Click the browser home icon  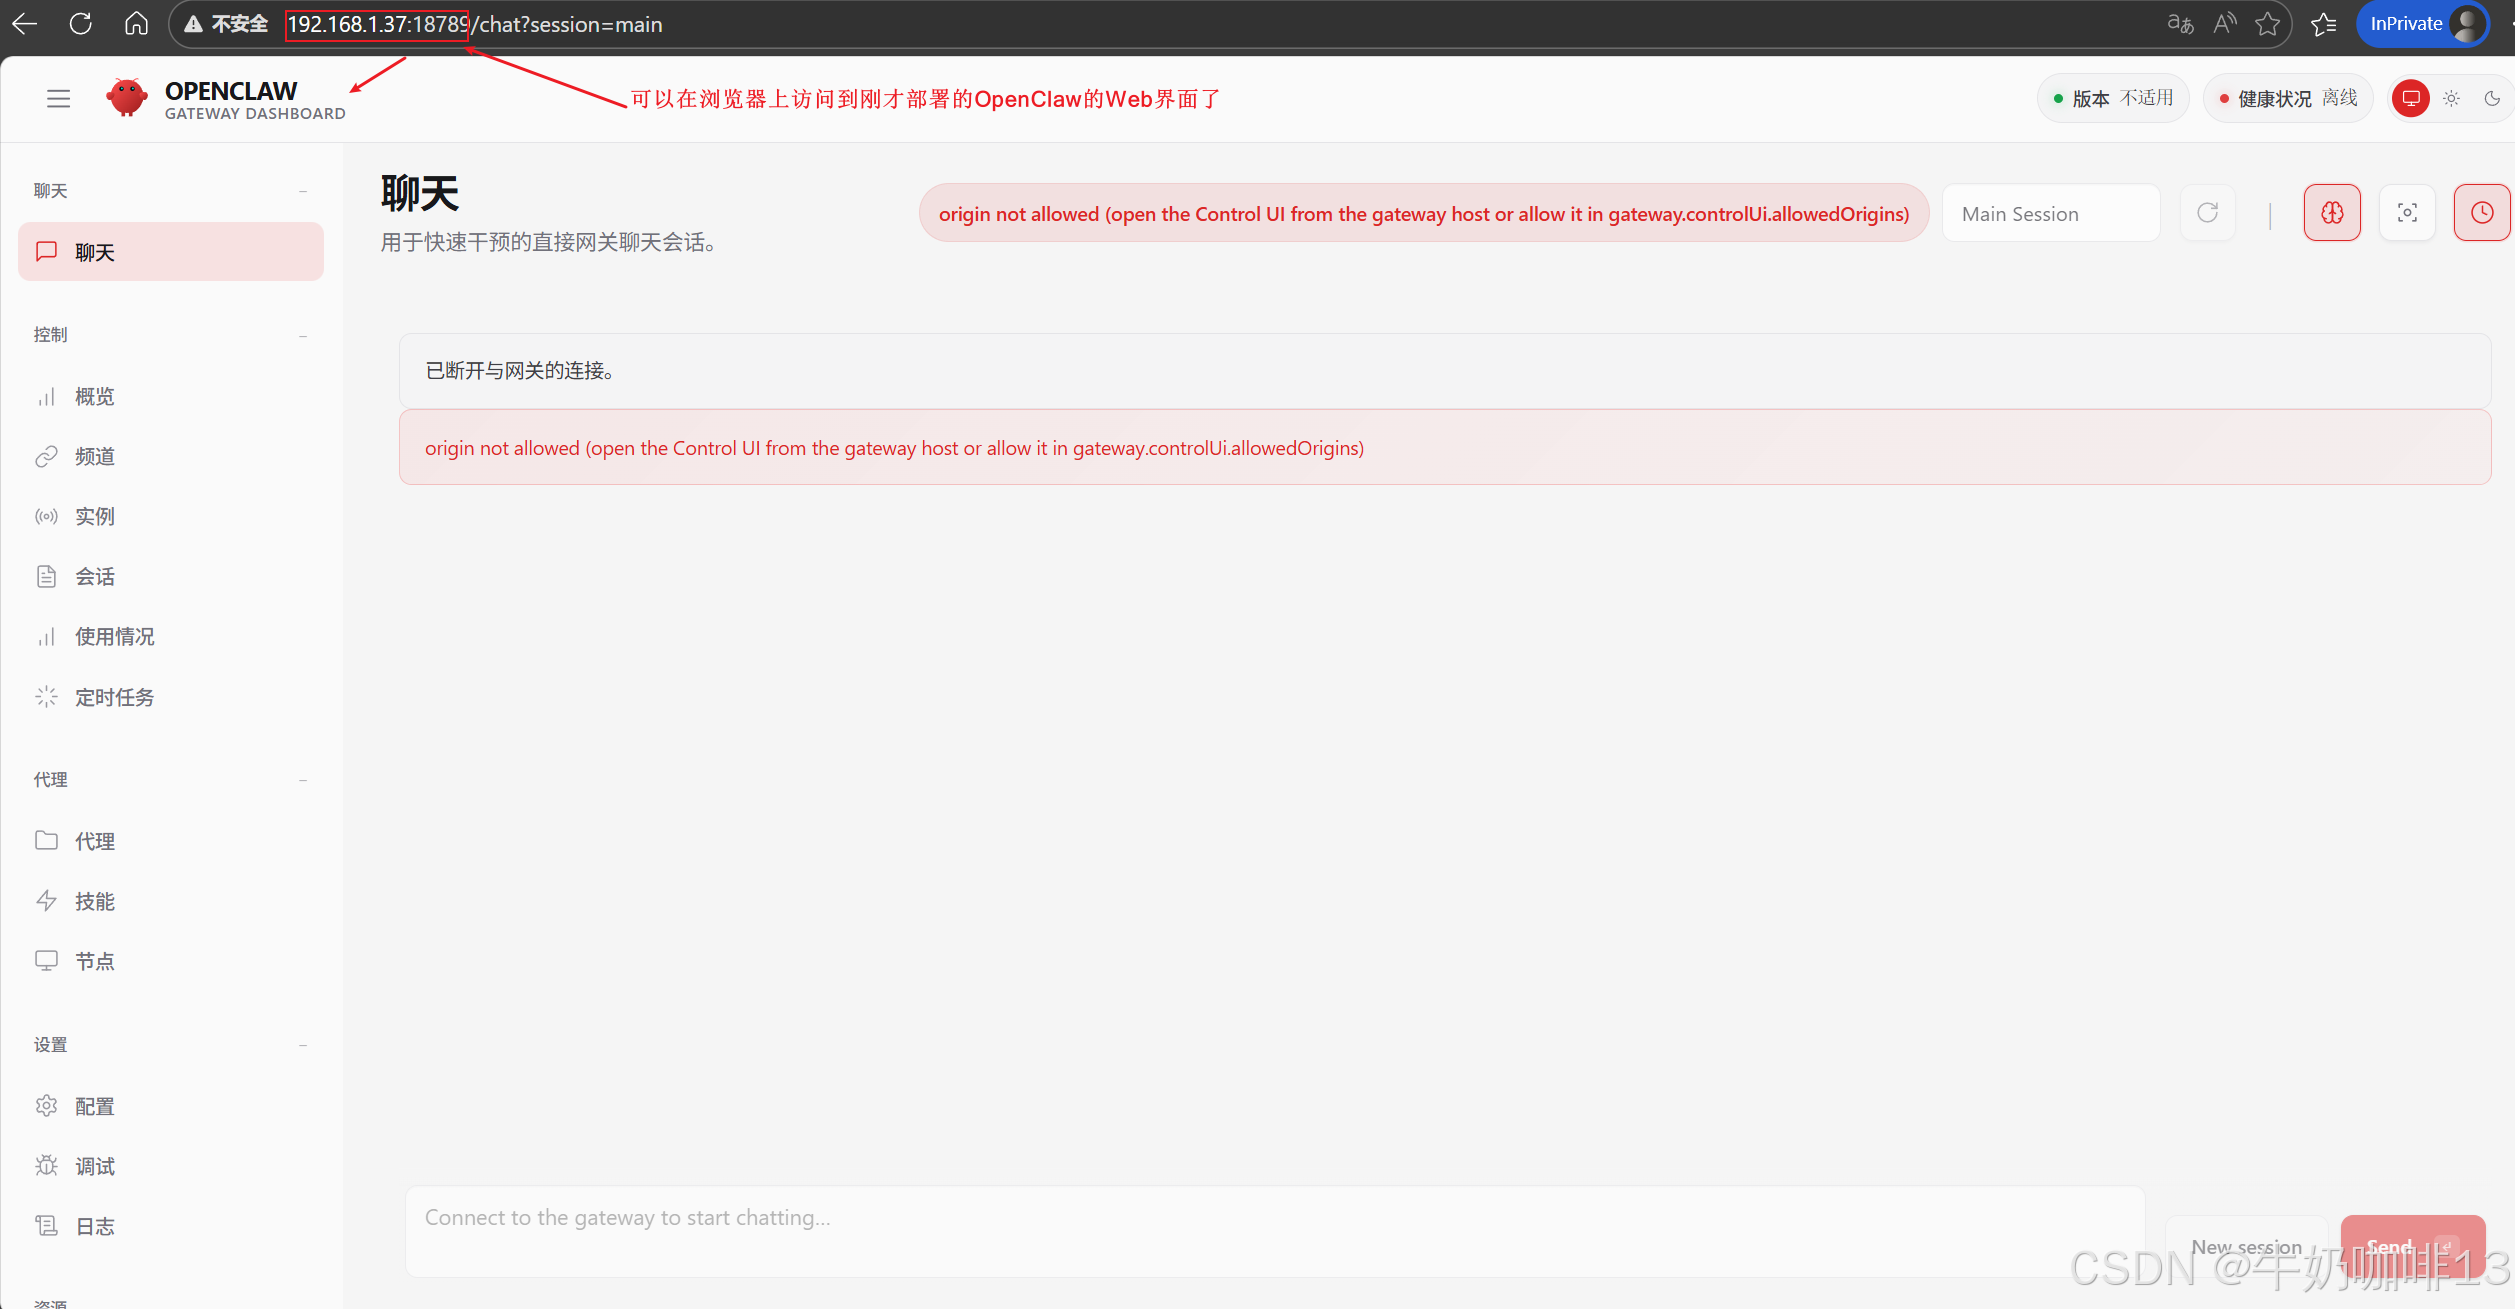[136, 24]
